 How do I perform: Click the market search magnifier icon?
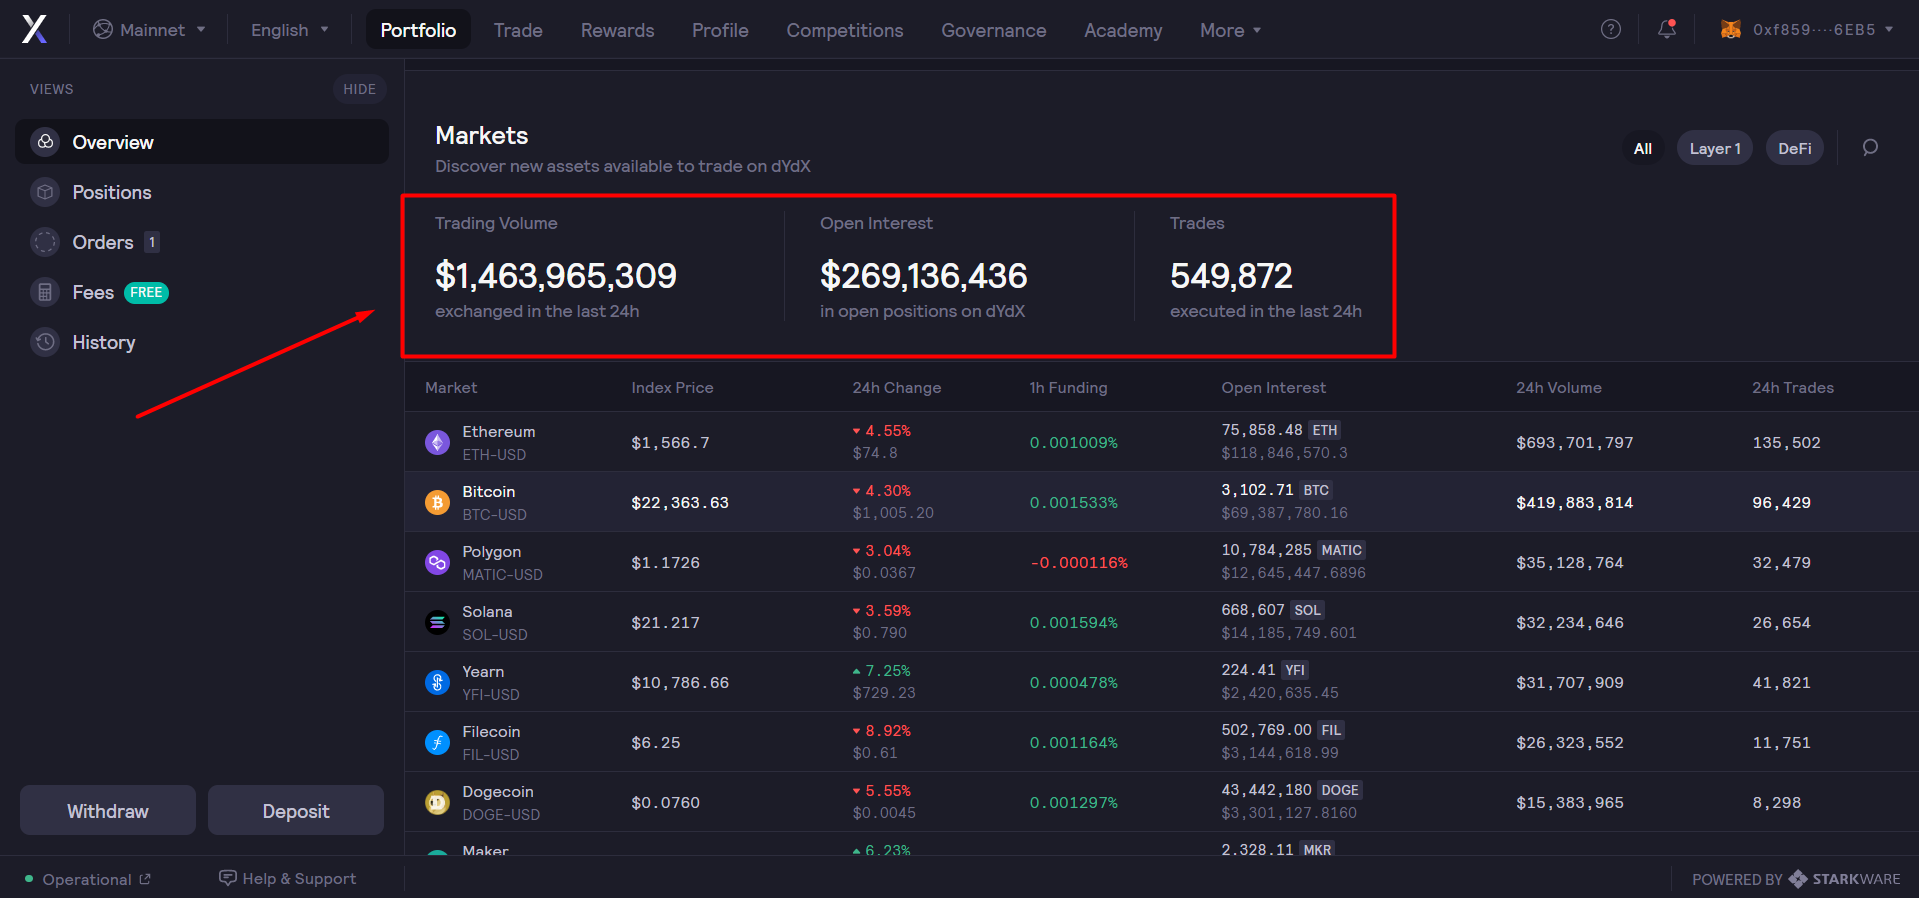(x=1870, y=148)
